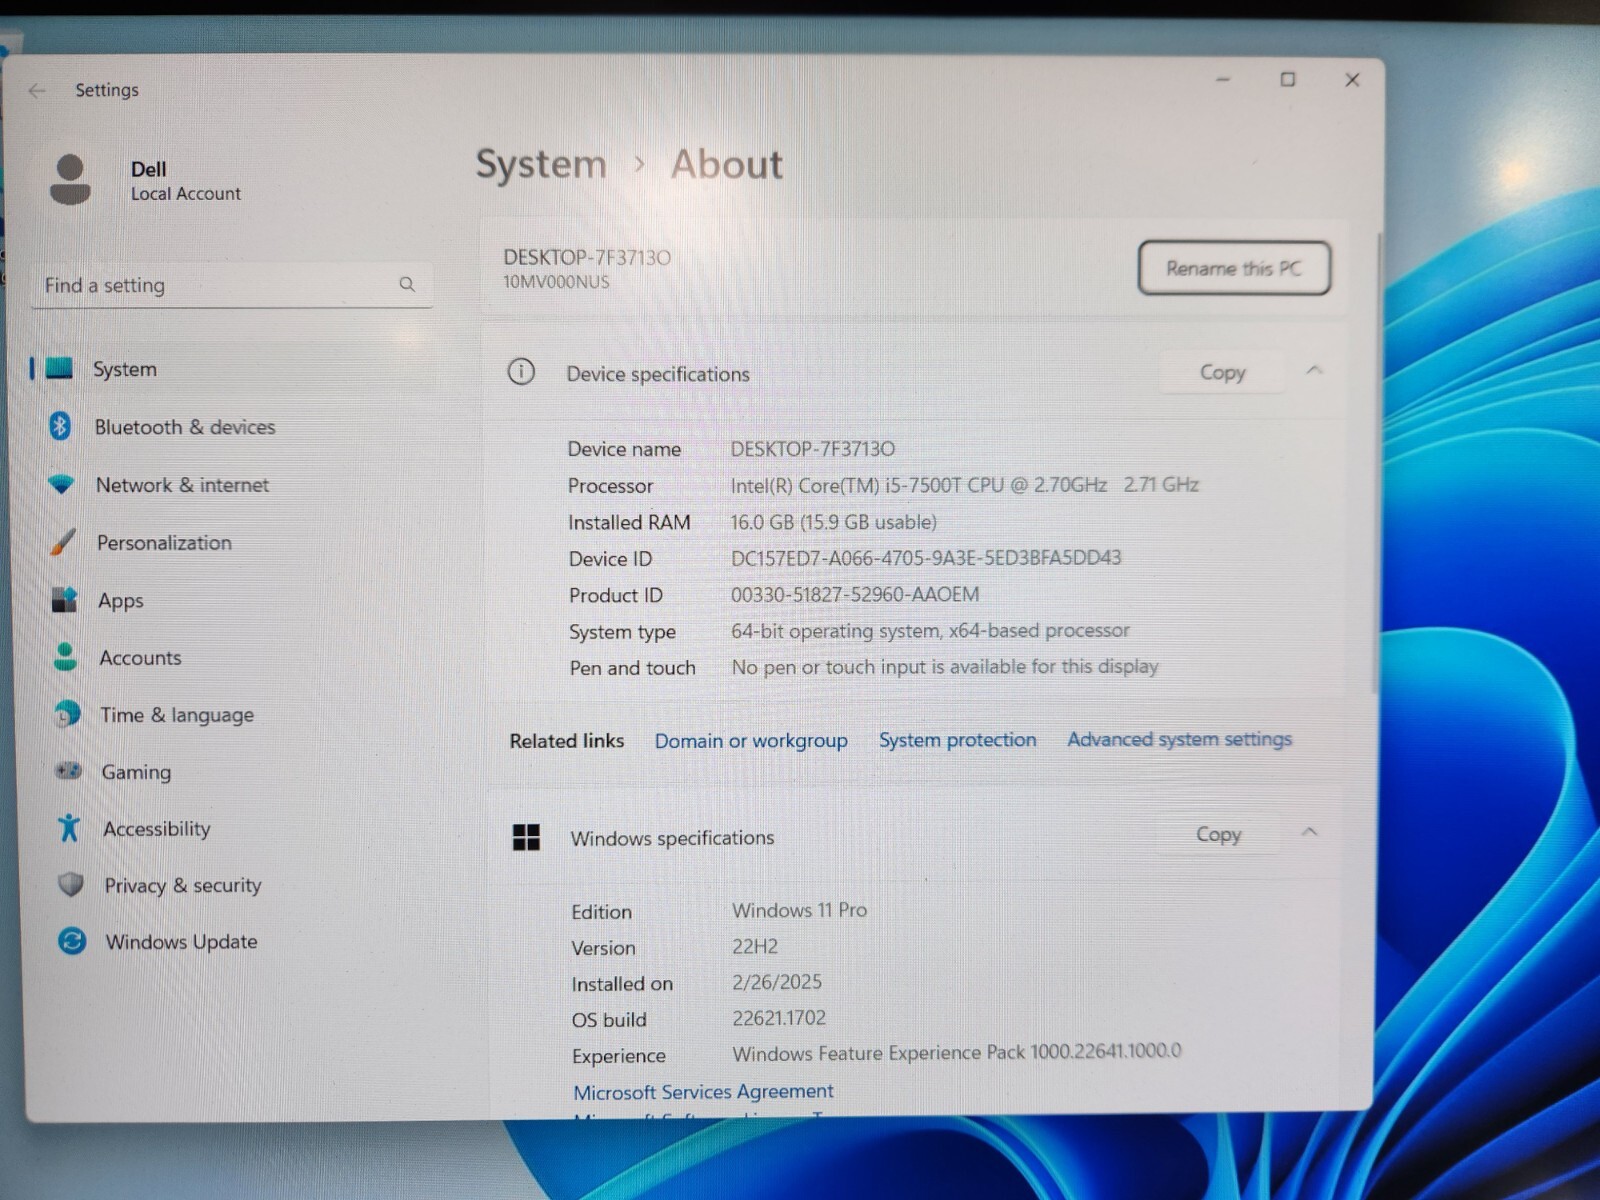The width and height of the screenshot is (1600, 1200).
Task: Open Network & internet settings
Action: point(183,485)
